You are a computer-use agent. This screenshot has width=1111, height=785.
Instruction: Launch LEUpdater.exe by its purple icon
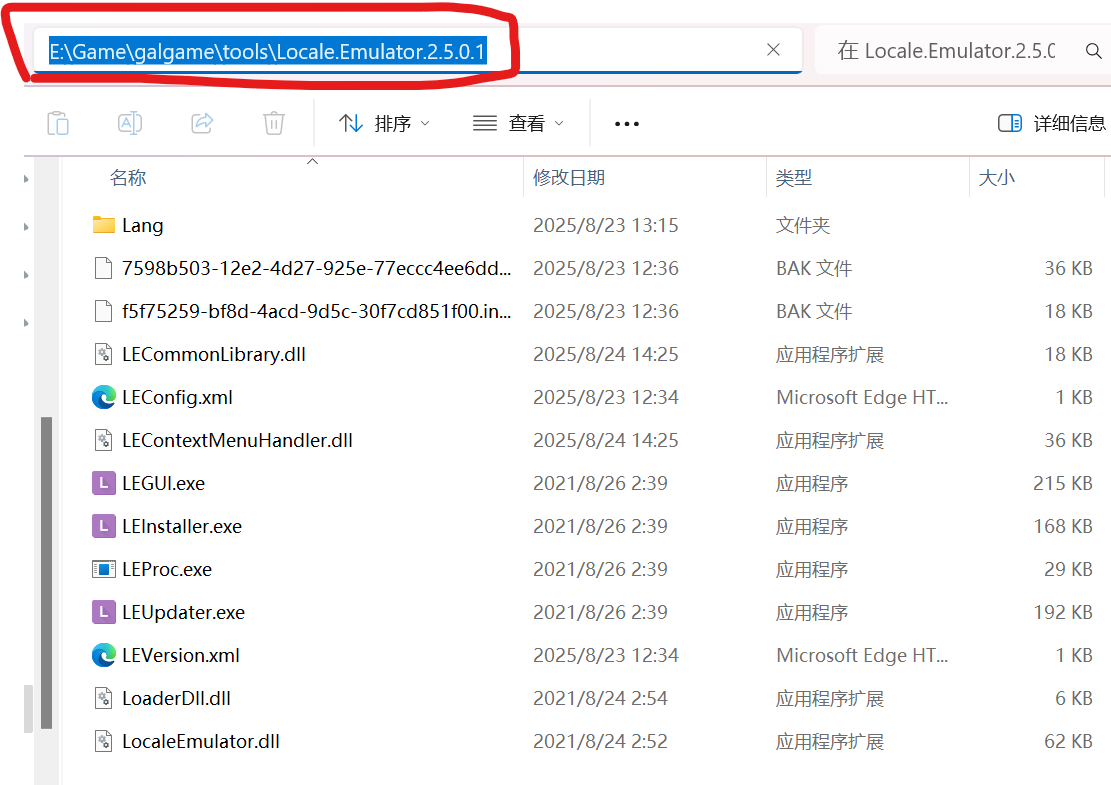tap(102, 612)
